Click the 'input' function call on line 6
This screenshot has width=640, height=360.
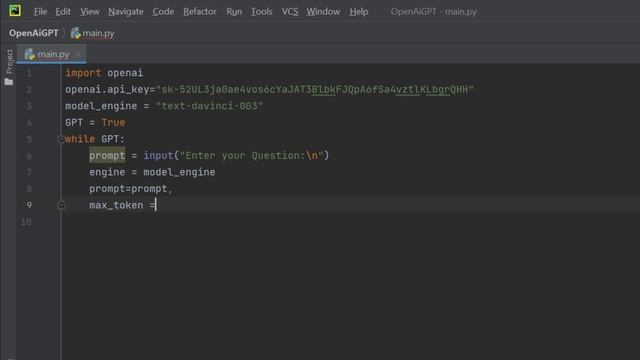[158, 156]
